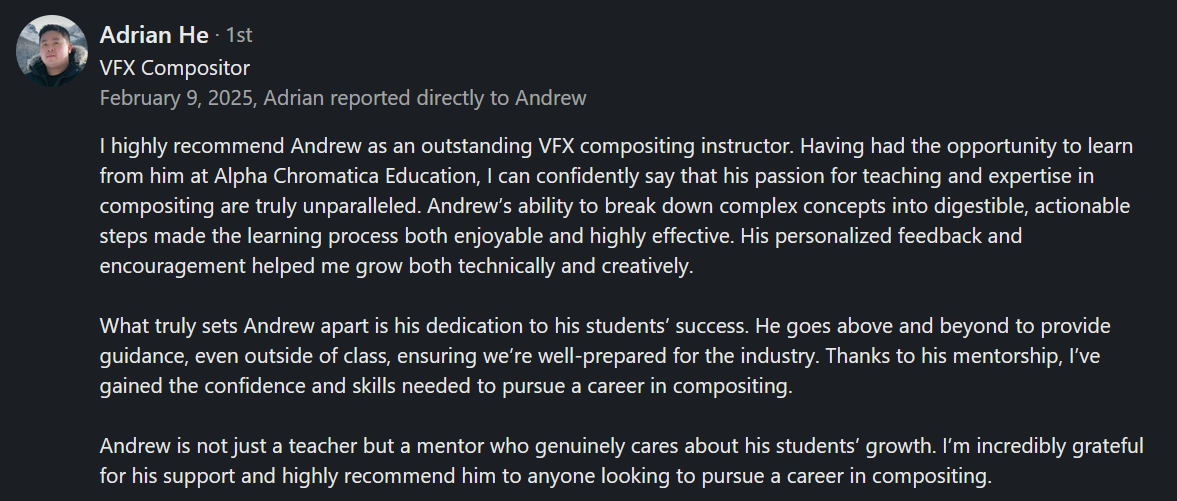Click the 1st connection degree label
Image resolution: width=1177 pixels, height=501 pixels.
[x=239, y=36]
